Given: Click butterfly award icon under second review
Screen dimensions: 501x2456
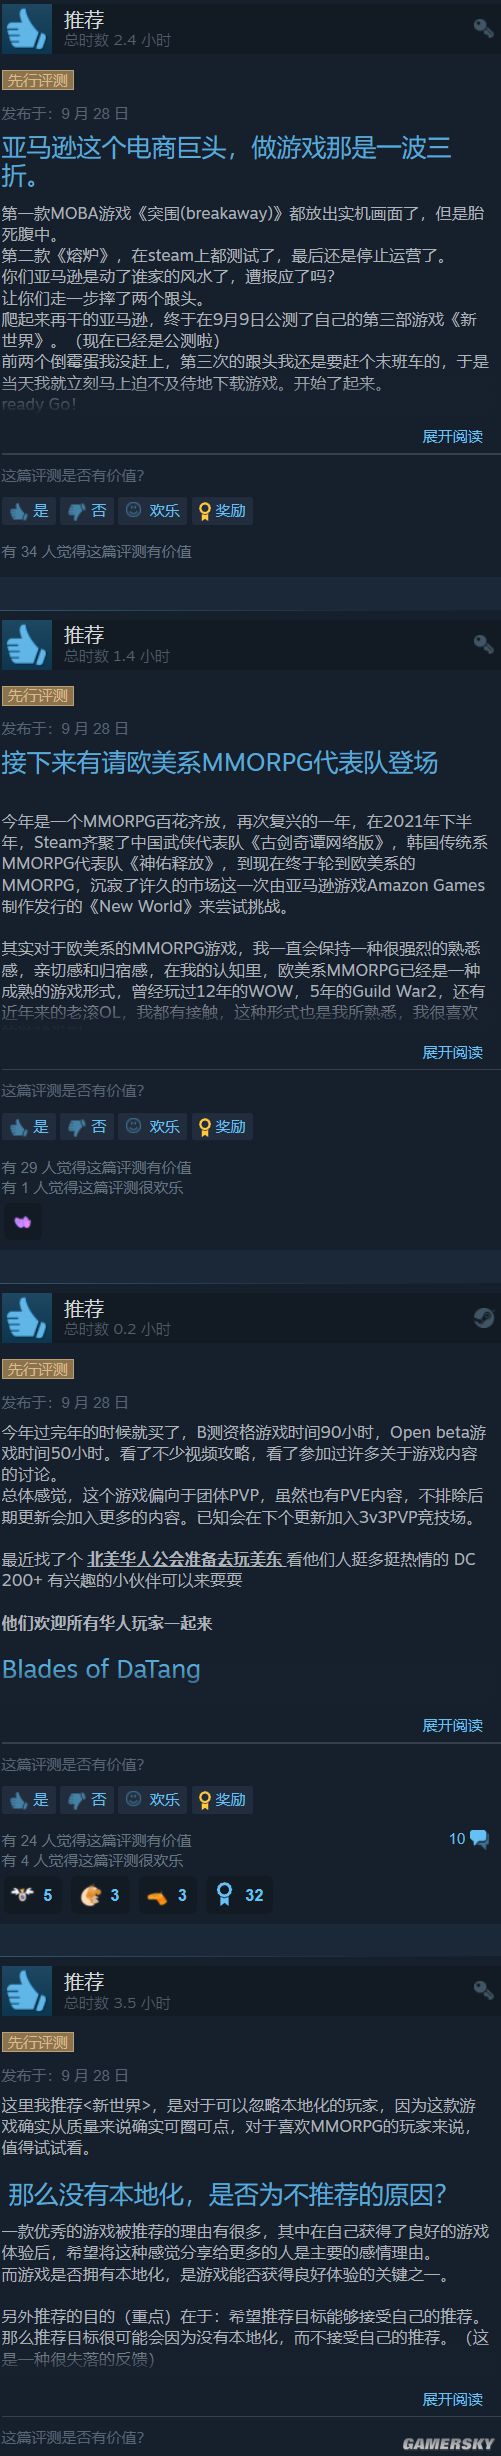Looking at the screenshot, I should (23, 1221).
